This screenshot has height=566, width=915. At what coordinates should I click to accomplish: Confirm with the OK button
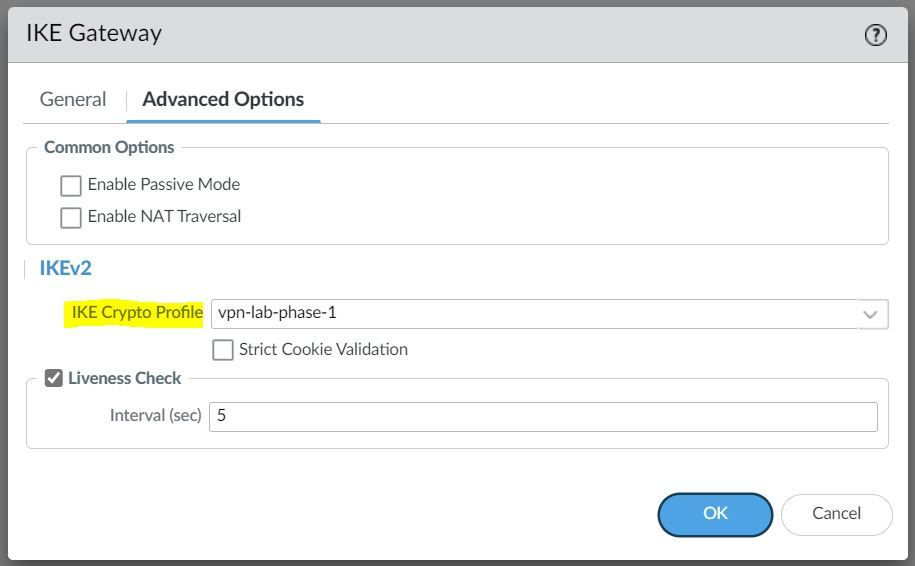click(x=715, y=514)
